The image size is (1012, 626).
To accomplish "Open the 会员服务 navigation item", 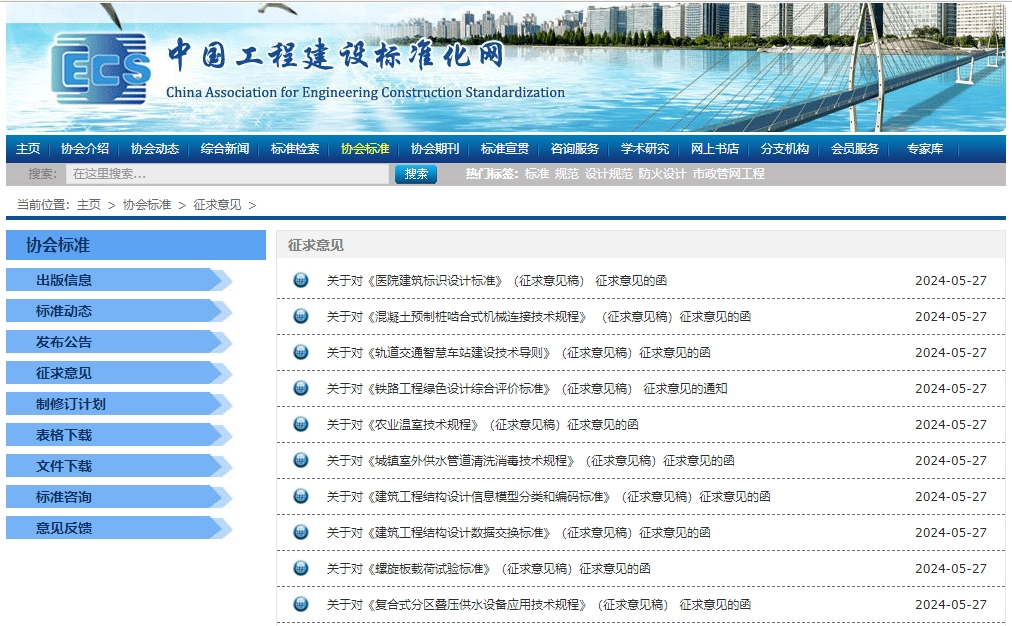I will (x=855, y=149).
